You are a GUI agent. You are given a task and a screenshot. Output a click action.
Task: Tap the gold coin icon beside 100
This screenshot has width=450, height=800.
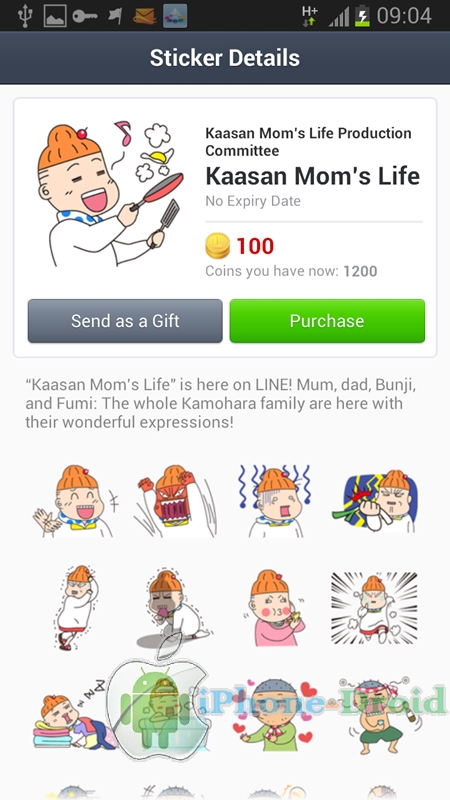tap(218, 246)
